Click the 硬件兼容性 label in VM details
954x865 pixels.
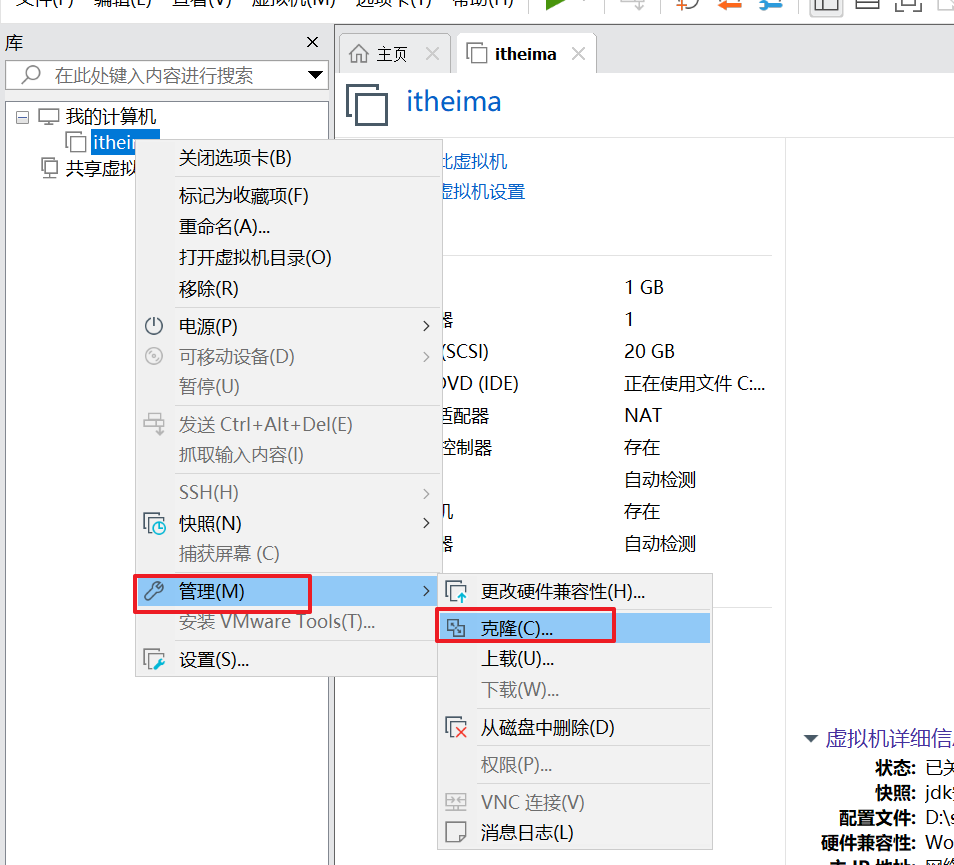coord(868,843)
